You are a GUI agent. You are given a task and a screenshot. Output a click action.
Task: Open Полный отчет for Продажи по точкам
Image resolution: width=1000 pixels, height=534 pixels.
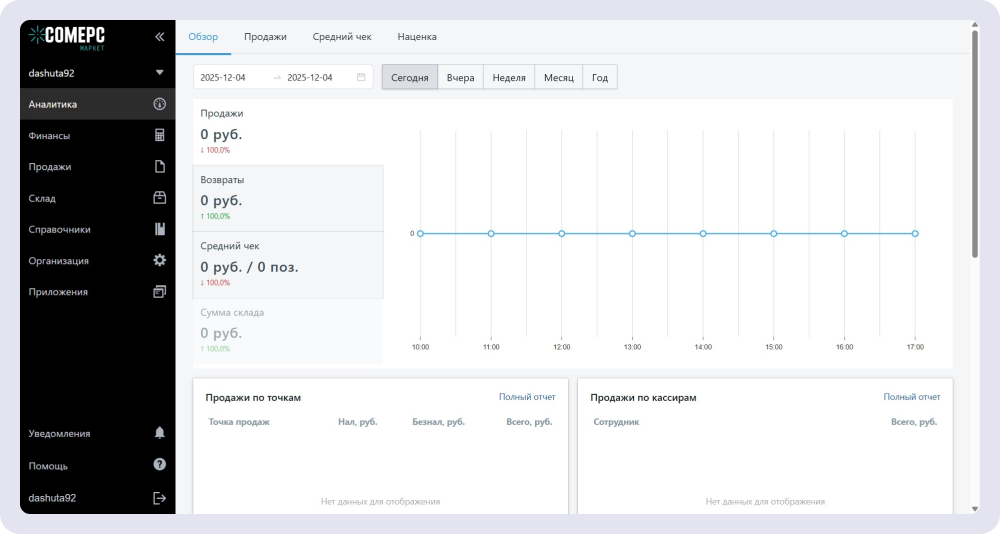click(527, 397)
